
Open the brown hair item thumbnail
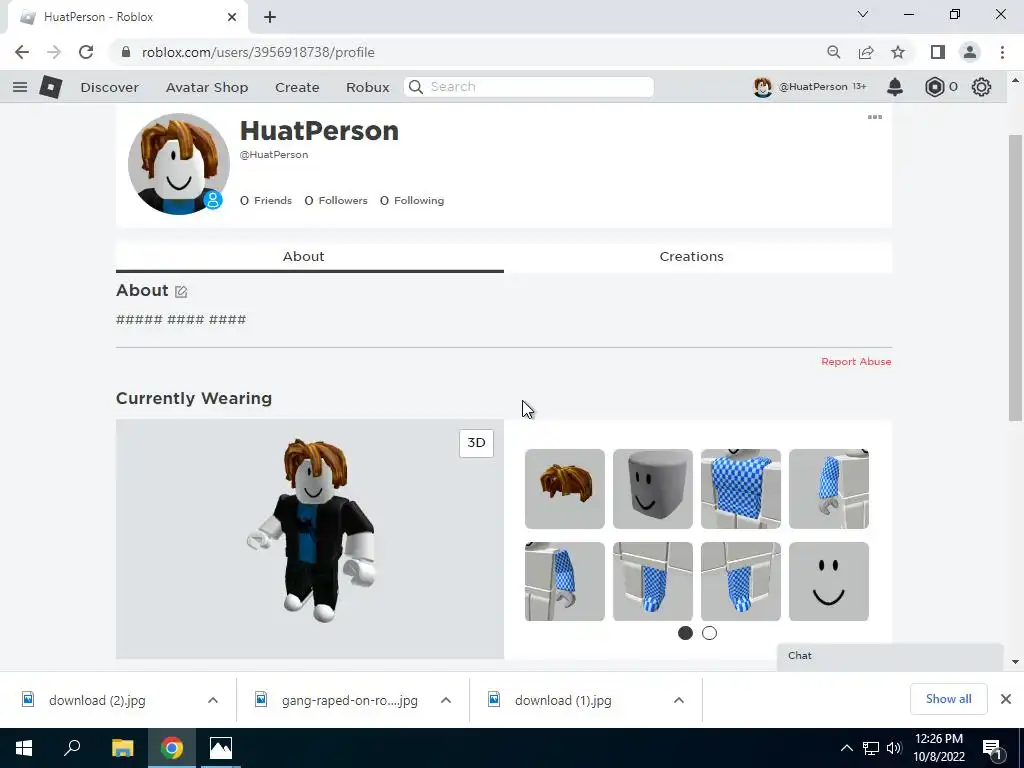pyautogui.click(x=565, y=488)
